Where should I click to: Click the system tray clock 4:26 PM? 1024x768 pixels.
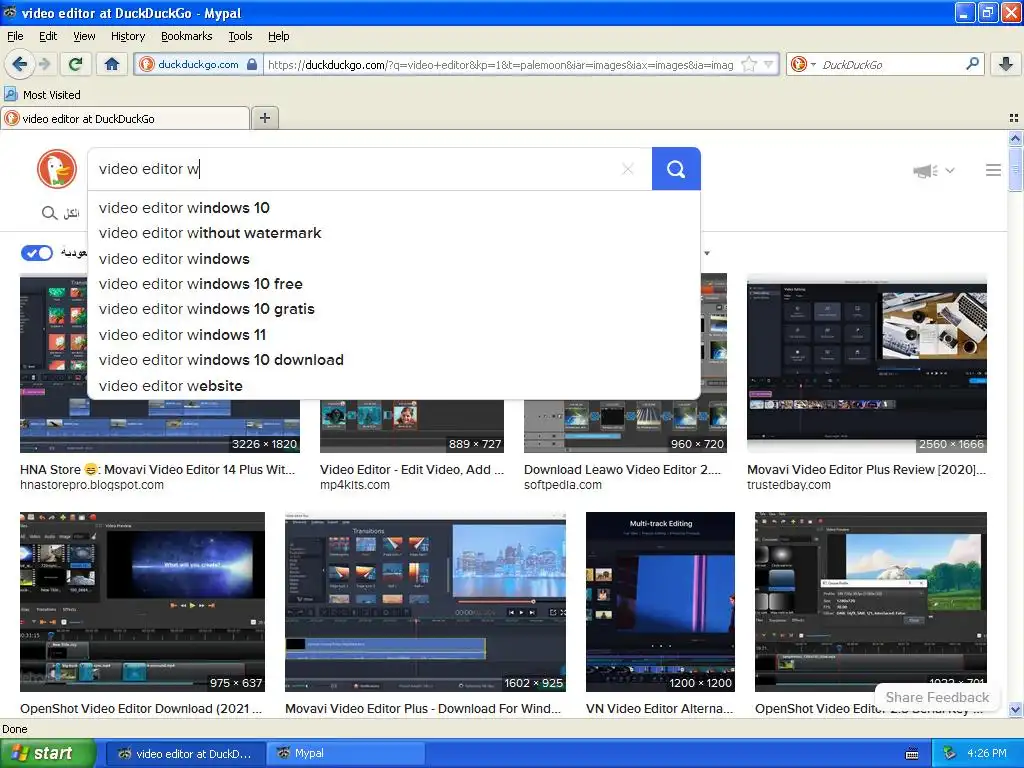[987, 754]
